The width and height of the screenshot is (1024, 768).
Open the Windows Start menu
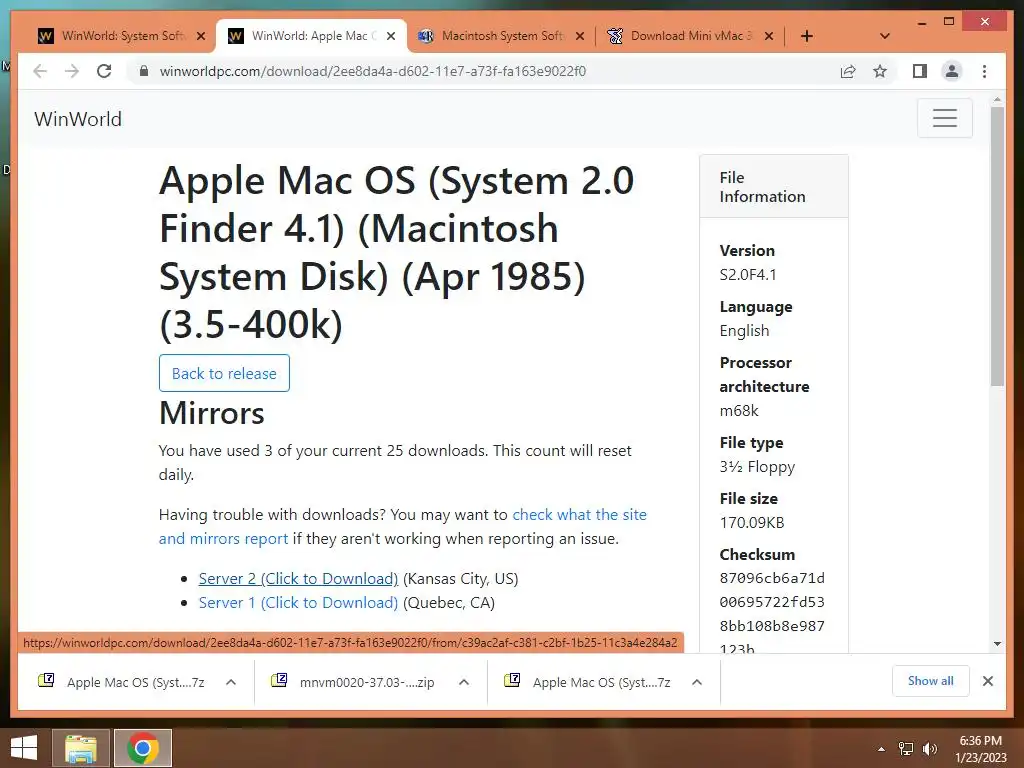(24, 748)
